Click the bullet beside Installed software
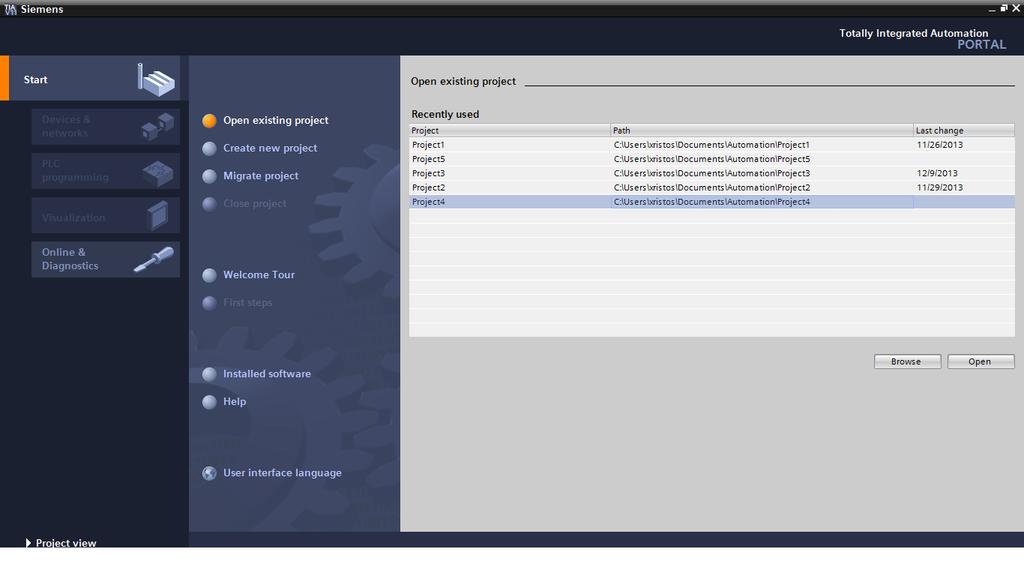Viewport: 1024px width, 576px height. point(209,374)
